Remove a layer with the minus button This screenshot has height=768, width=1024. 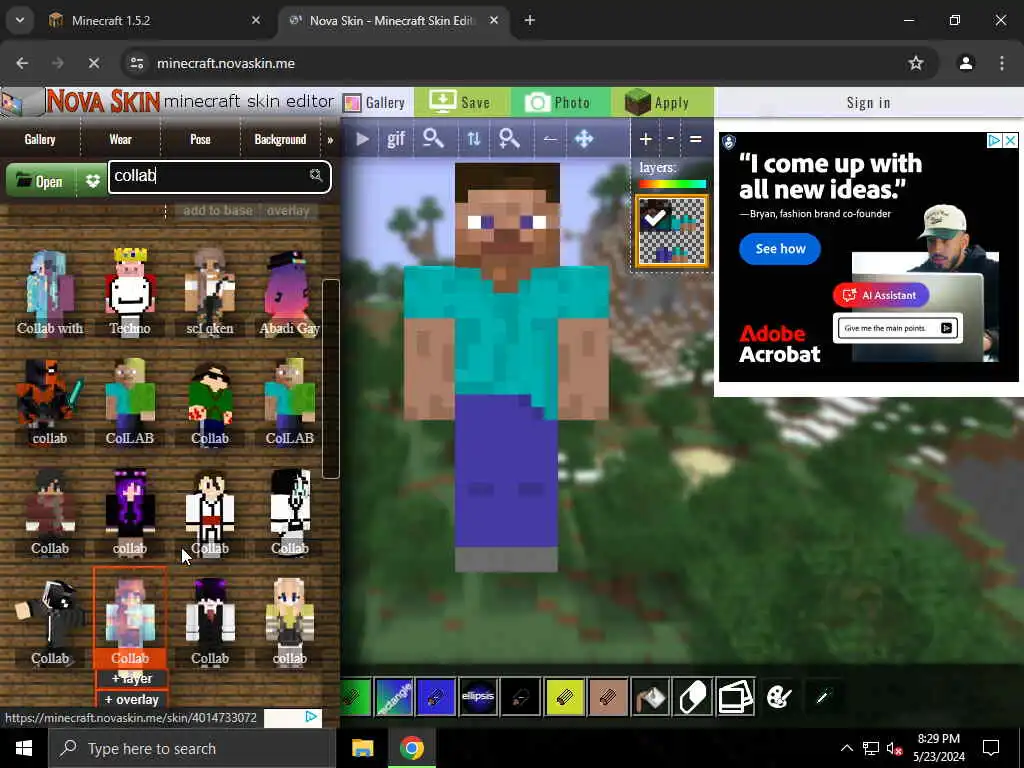pyautogui.click(x=671, y=138)
